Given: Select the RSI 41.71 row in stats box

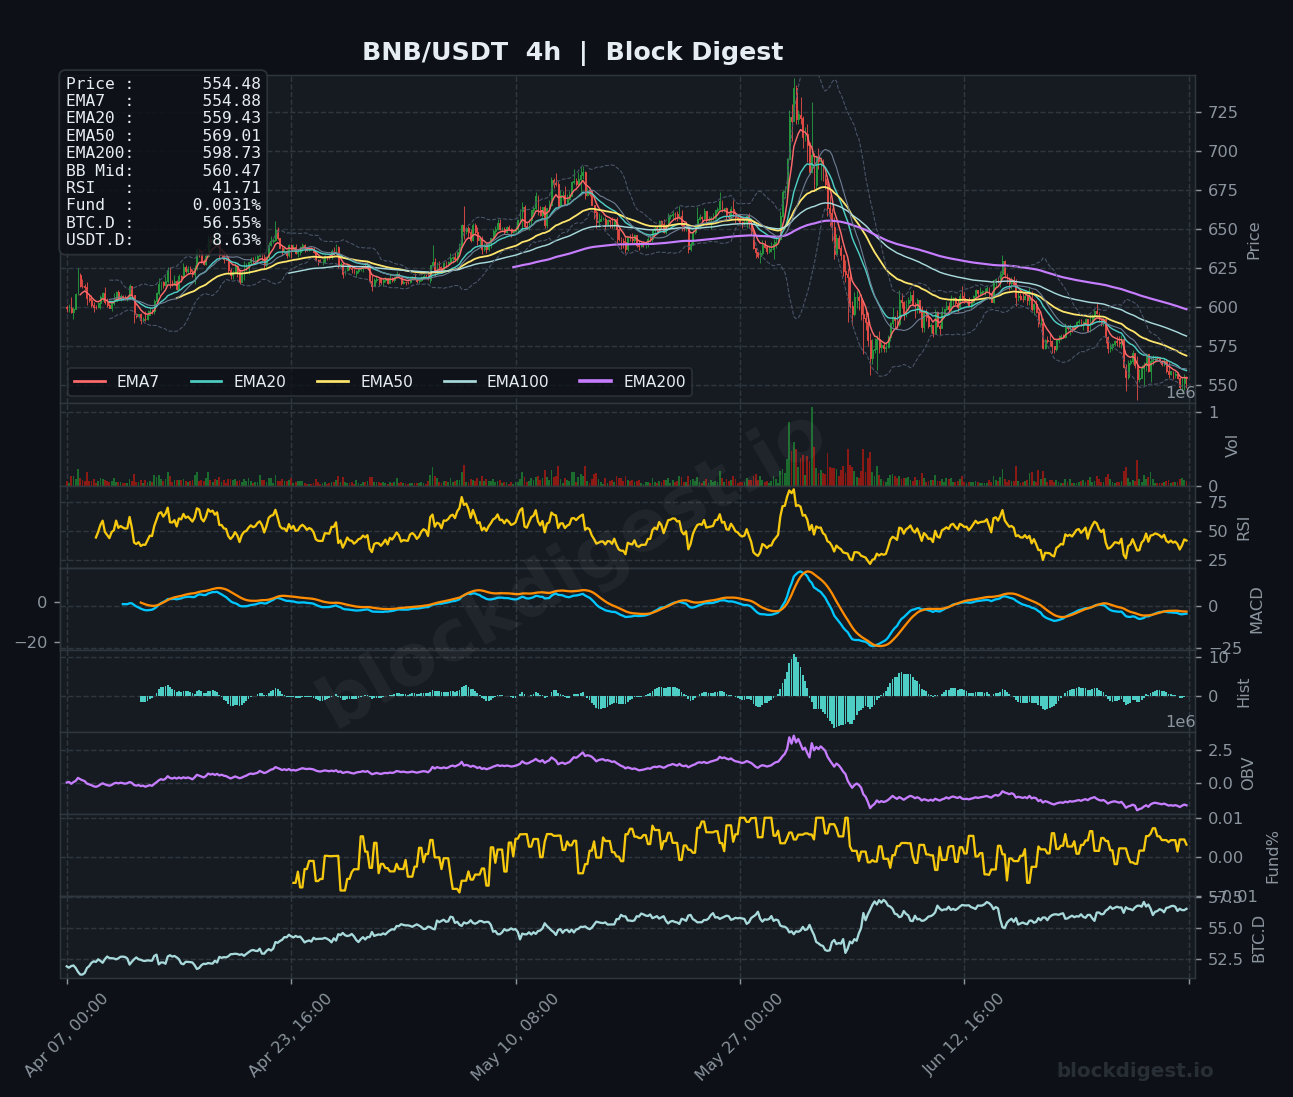Looking at the screenshot, I should point(163,188).
